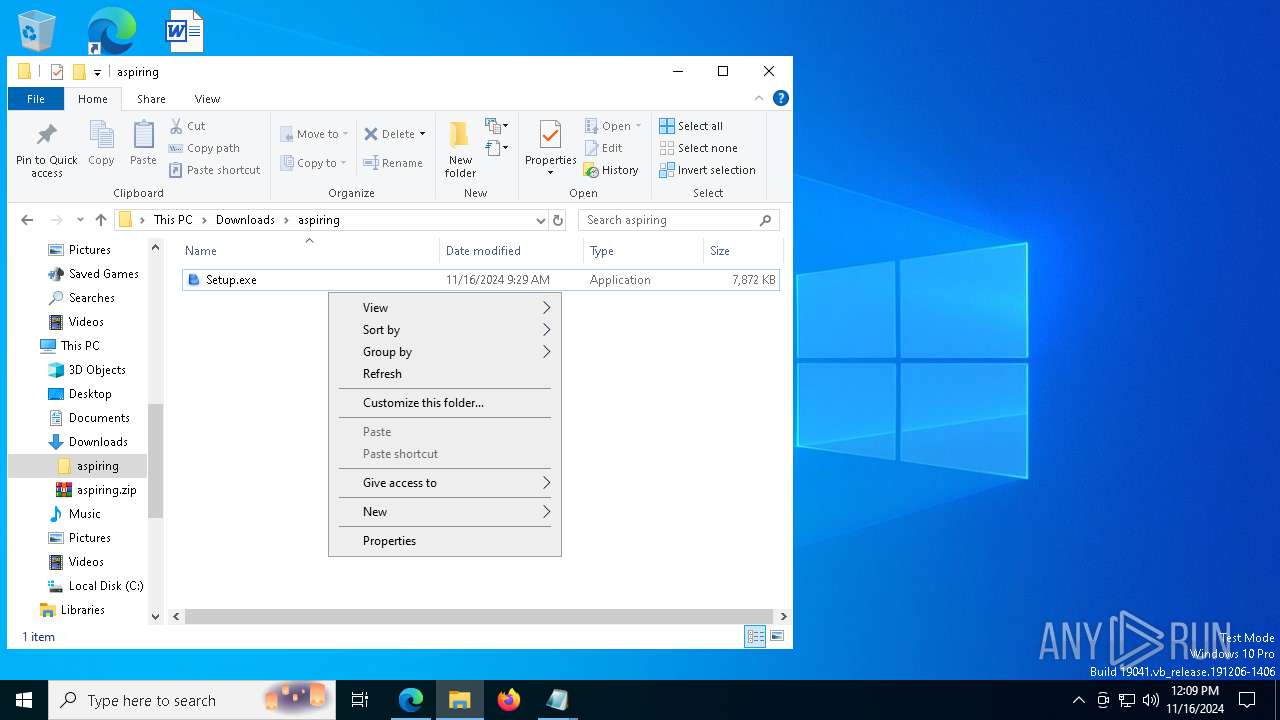Click the Refresh address bar button
The image size is (1280, 720).
558,220
